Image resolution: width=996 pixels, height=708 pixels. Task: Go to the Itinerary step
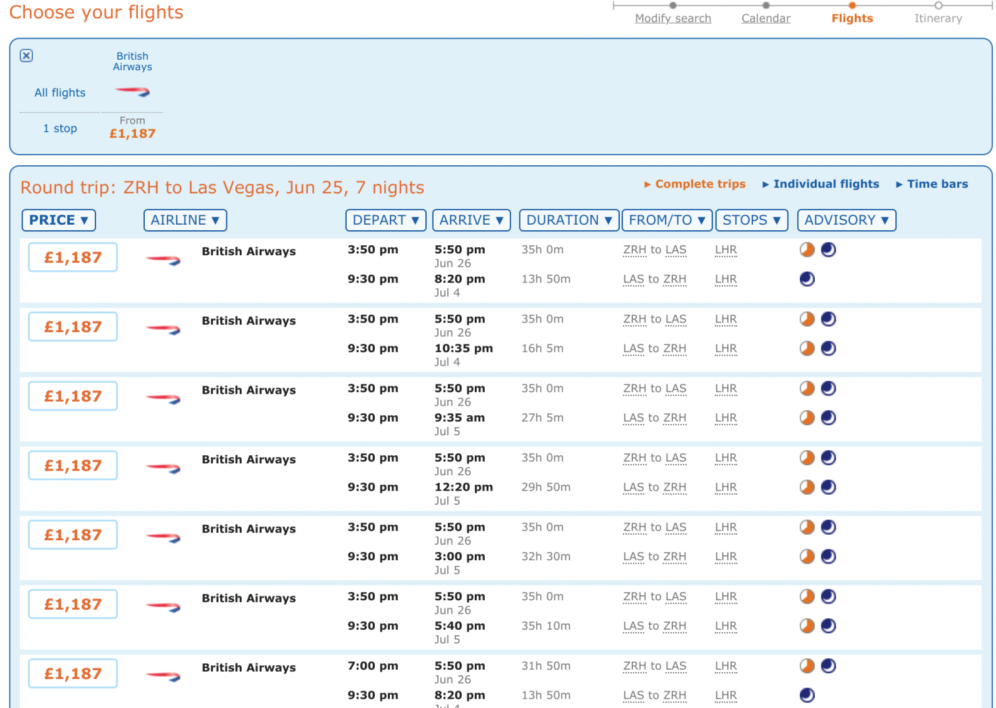pos(938,18)
